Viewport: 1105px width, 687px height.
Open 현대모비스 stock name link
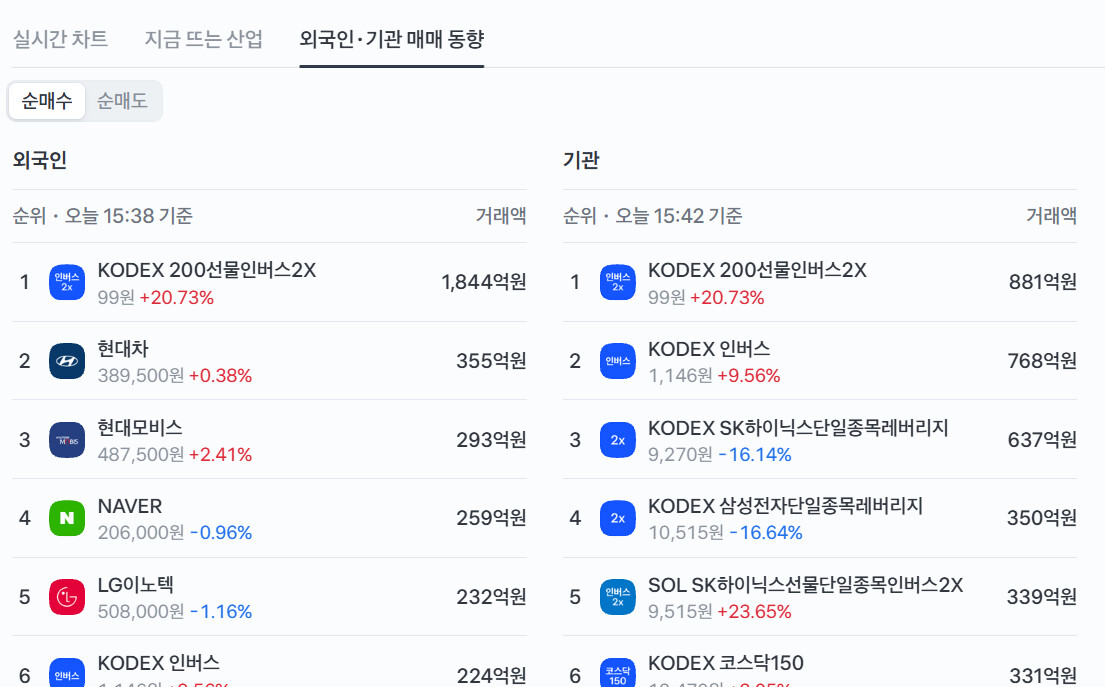pos(140,428)
